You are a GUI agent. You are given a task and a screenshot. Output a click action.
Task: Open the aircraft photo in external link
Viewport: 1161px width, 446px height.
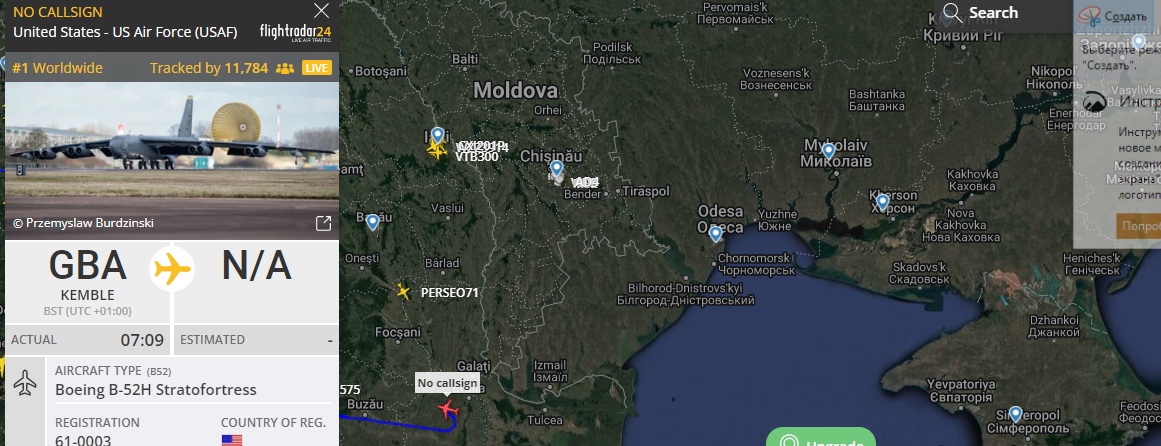tap(324, 223)
